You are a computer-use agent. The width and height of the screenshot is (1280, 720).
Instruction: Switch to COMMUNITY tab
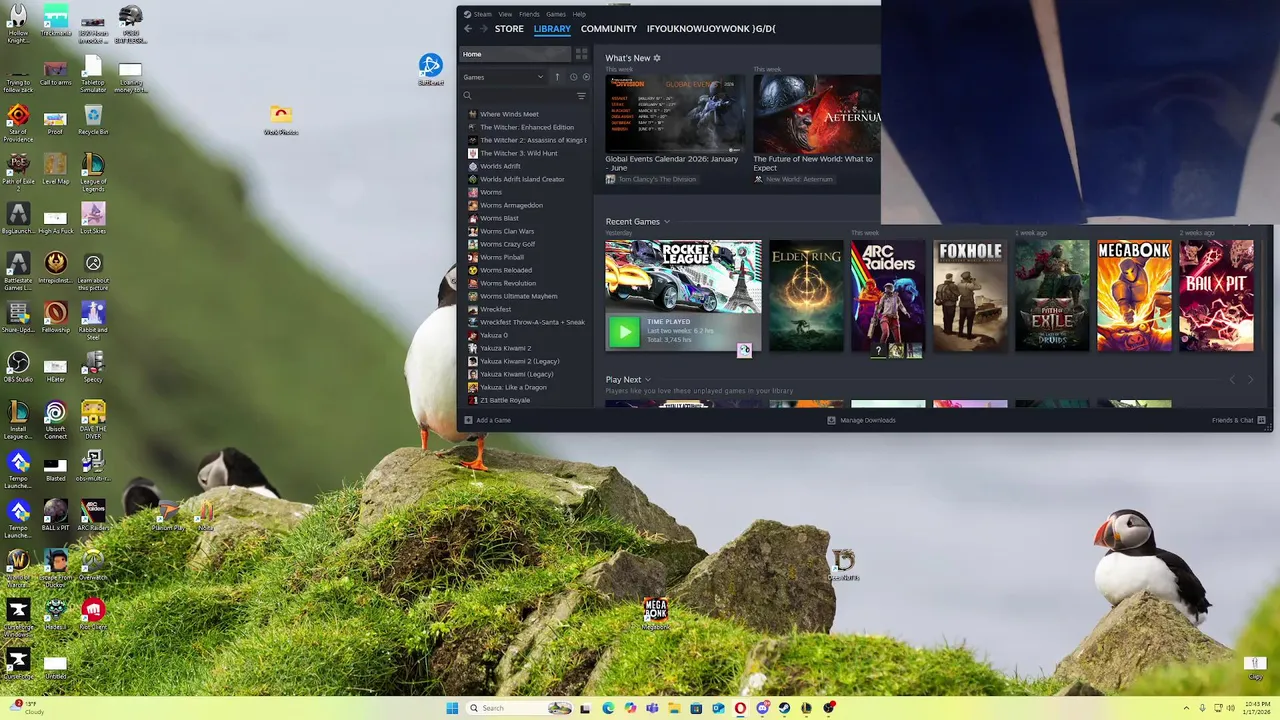608,29
